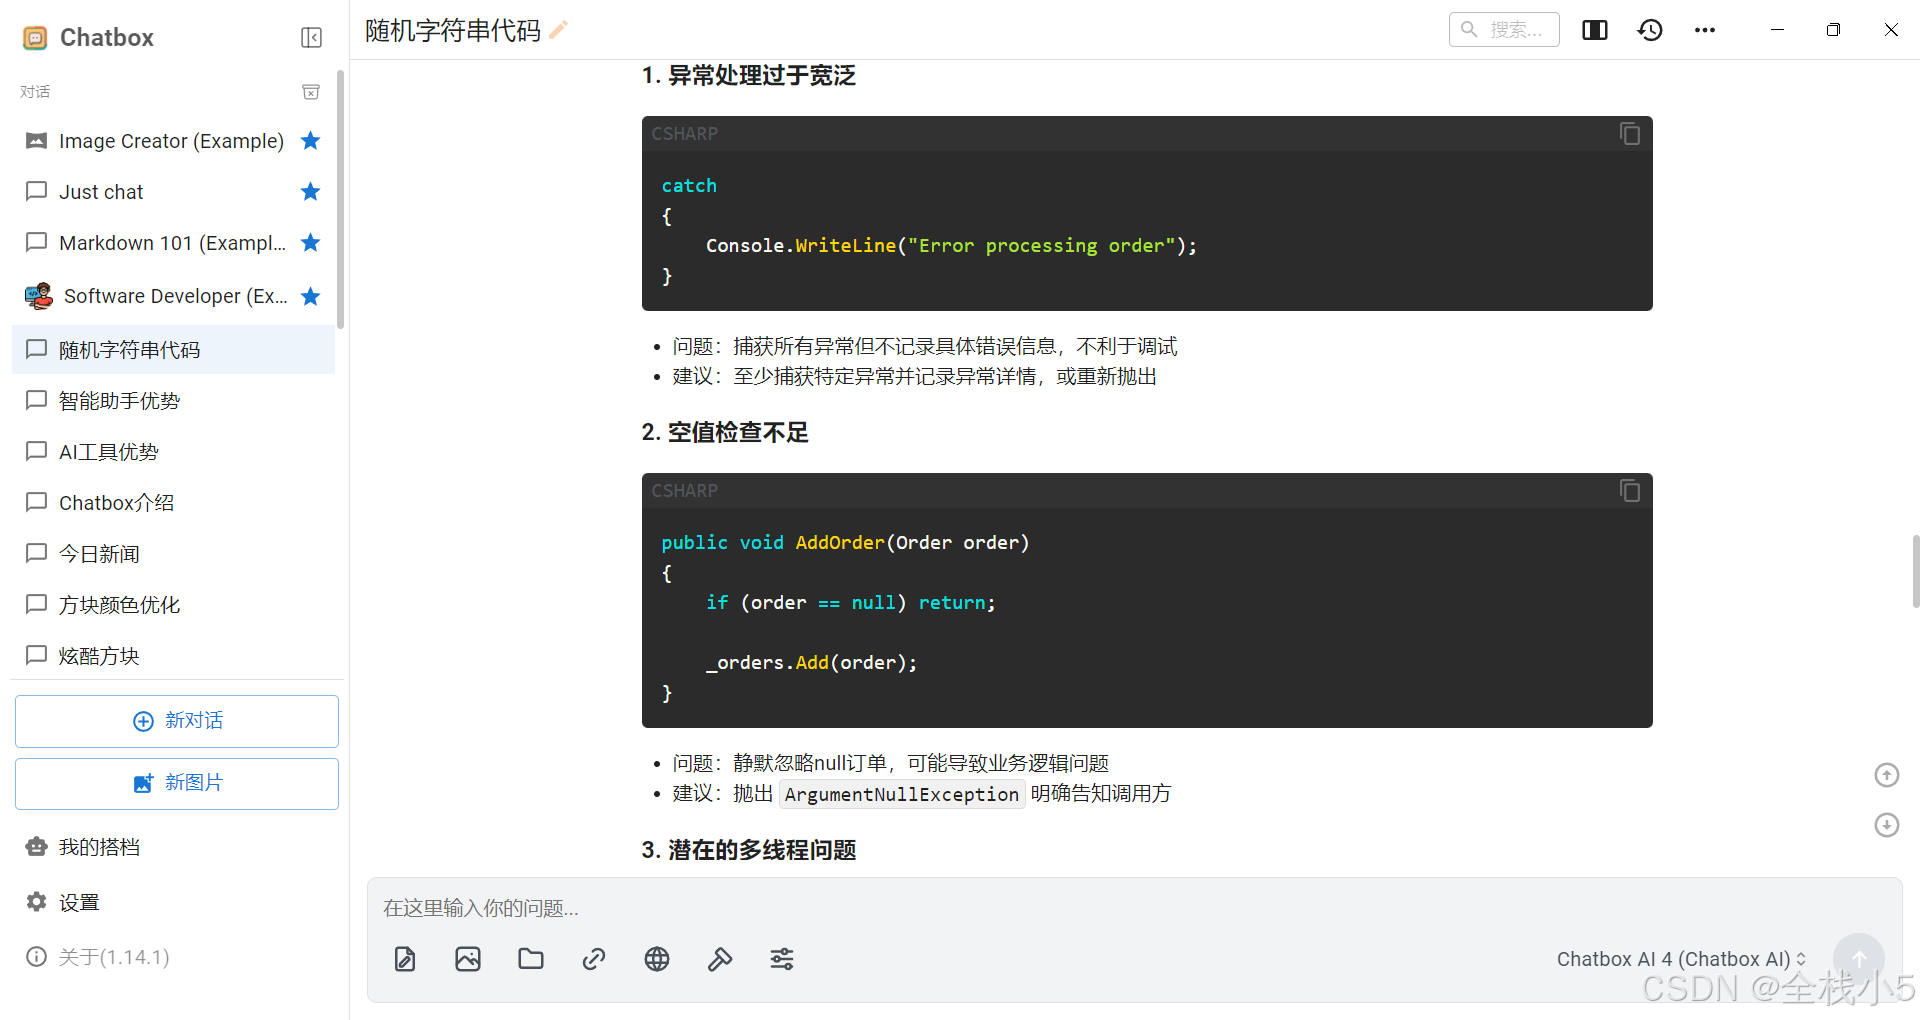Open the Image Creator (Example) conversation
This screenshot has height=1020, width=1920.
coord(173,141)
